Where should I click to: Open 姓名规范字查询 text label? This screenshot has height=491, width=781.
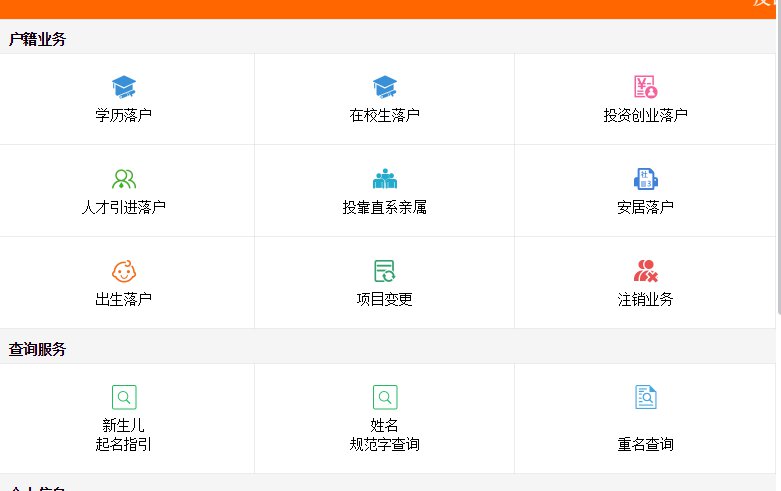385,434
